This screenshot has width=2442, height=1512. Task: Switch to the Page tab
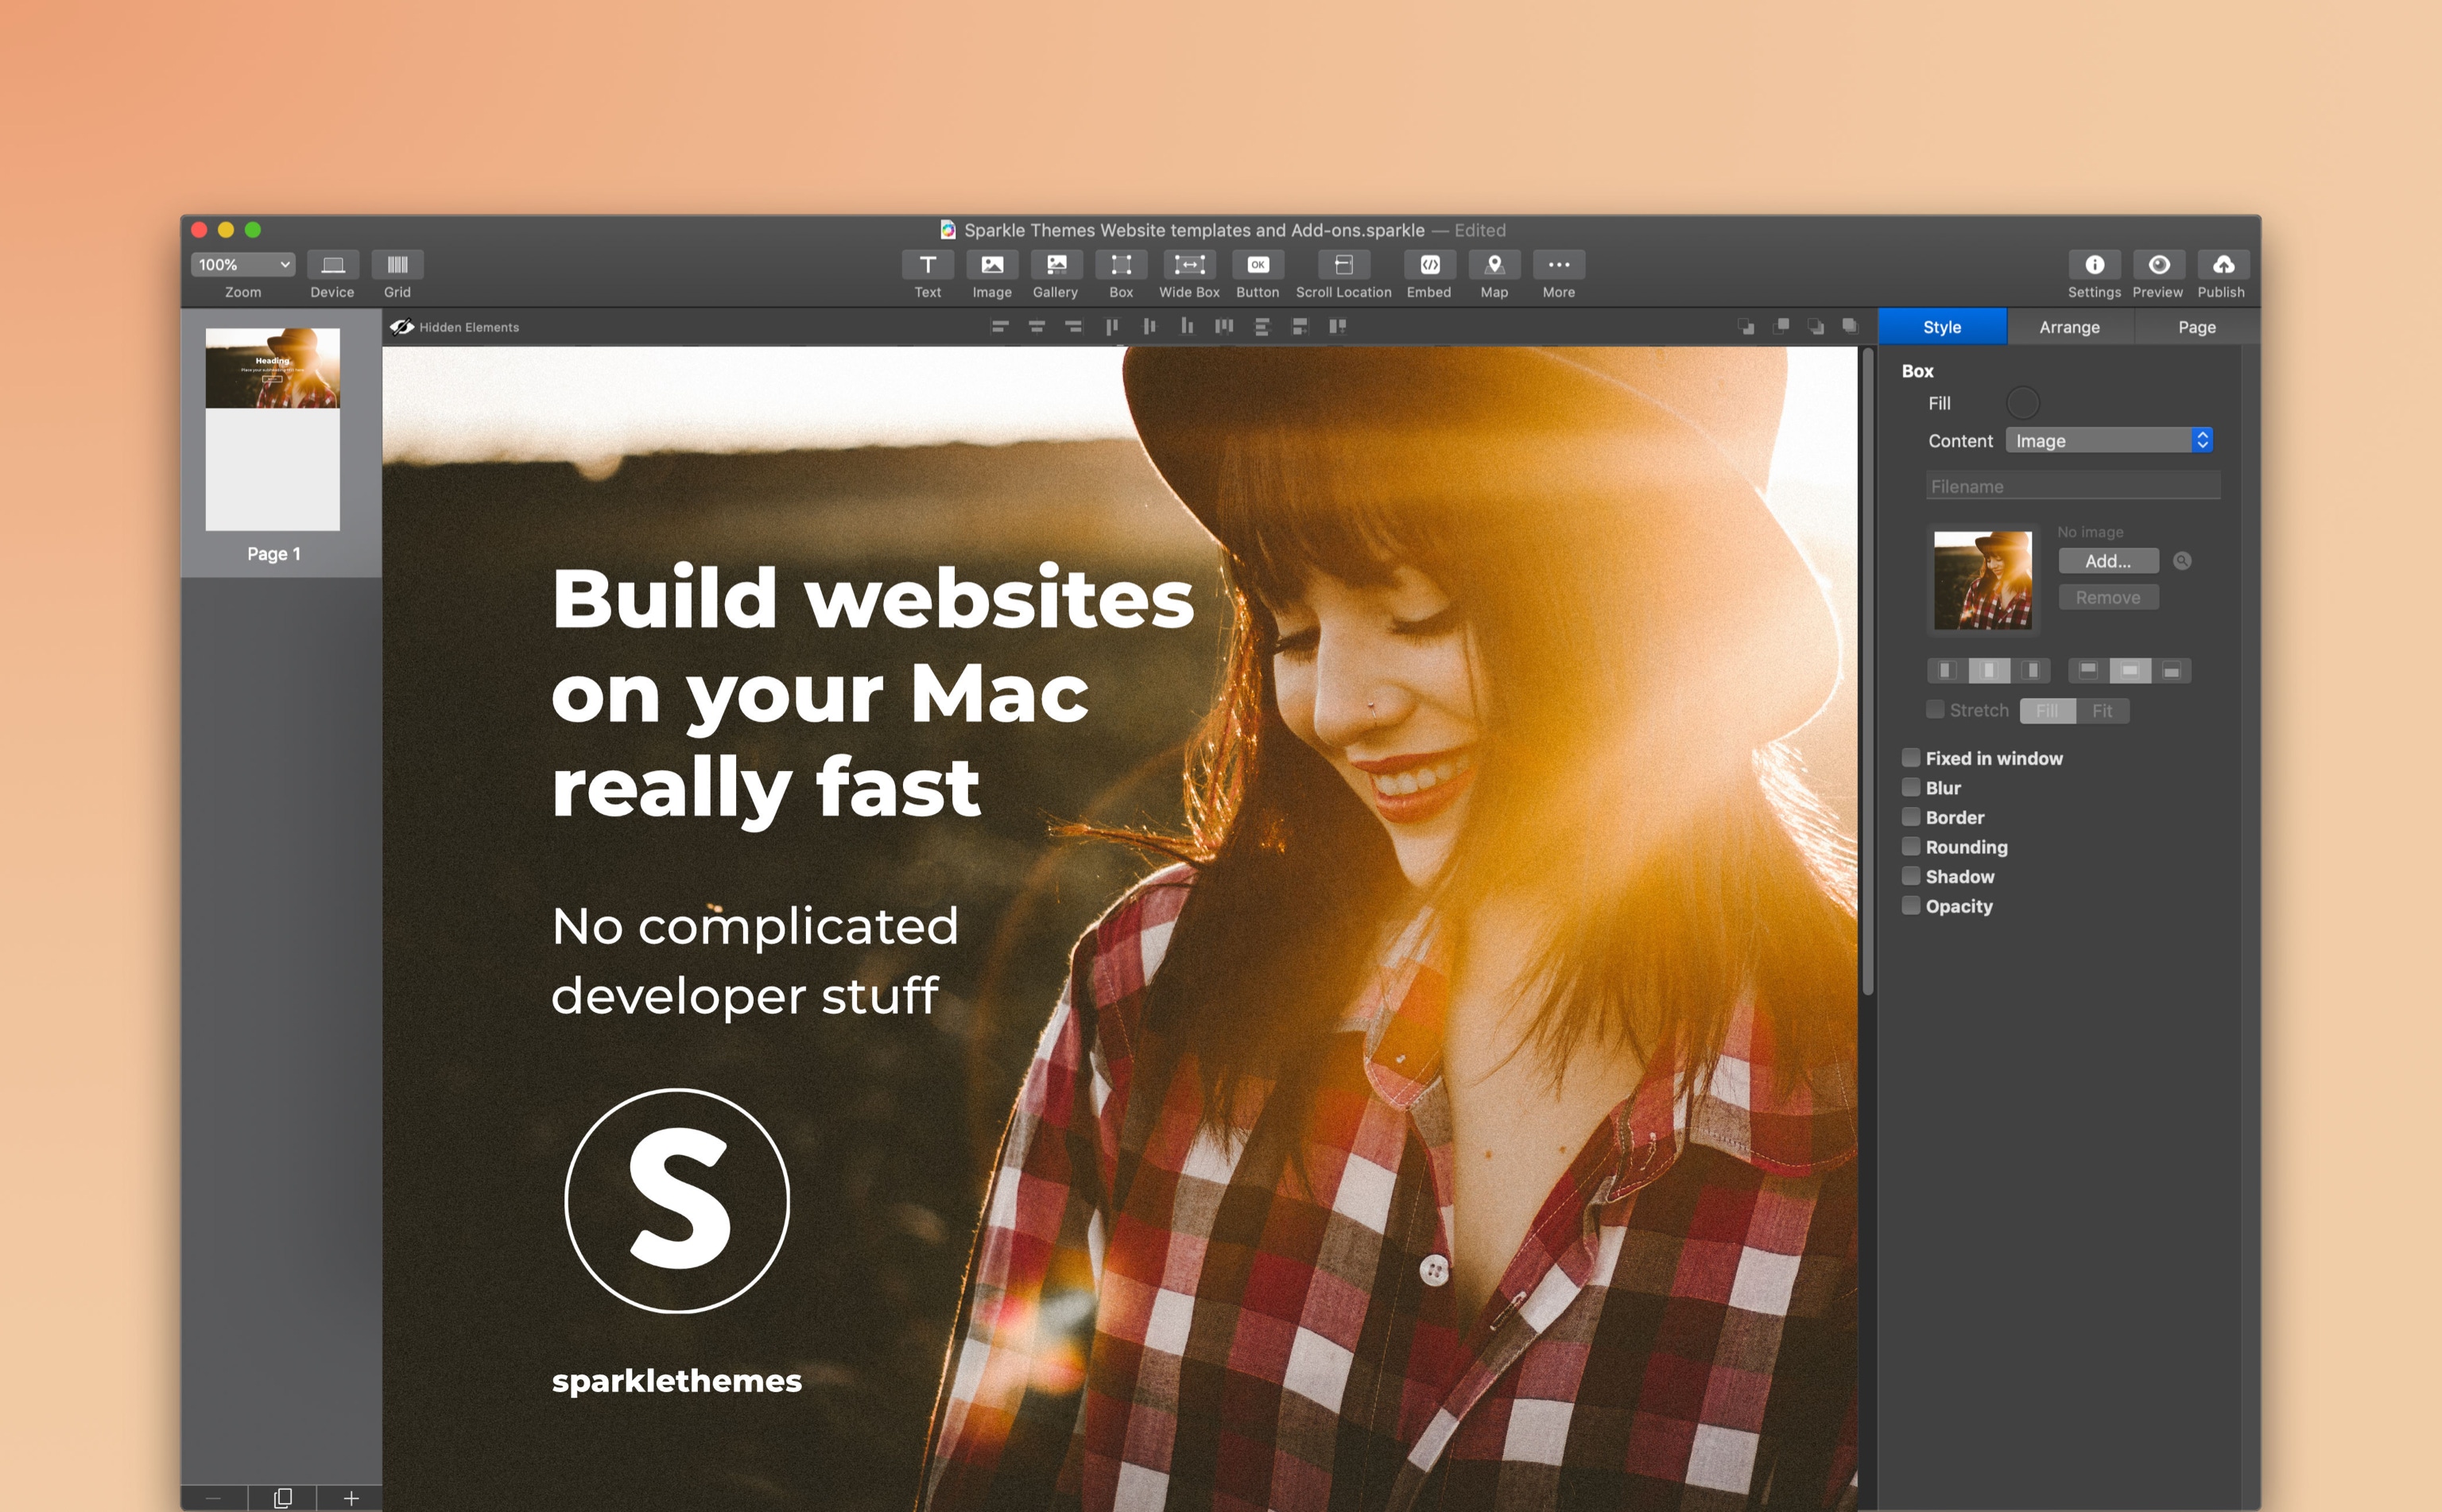2196,327
